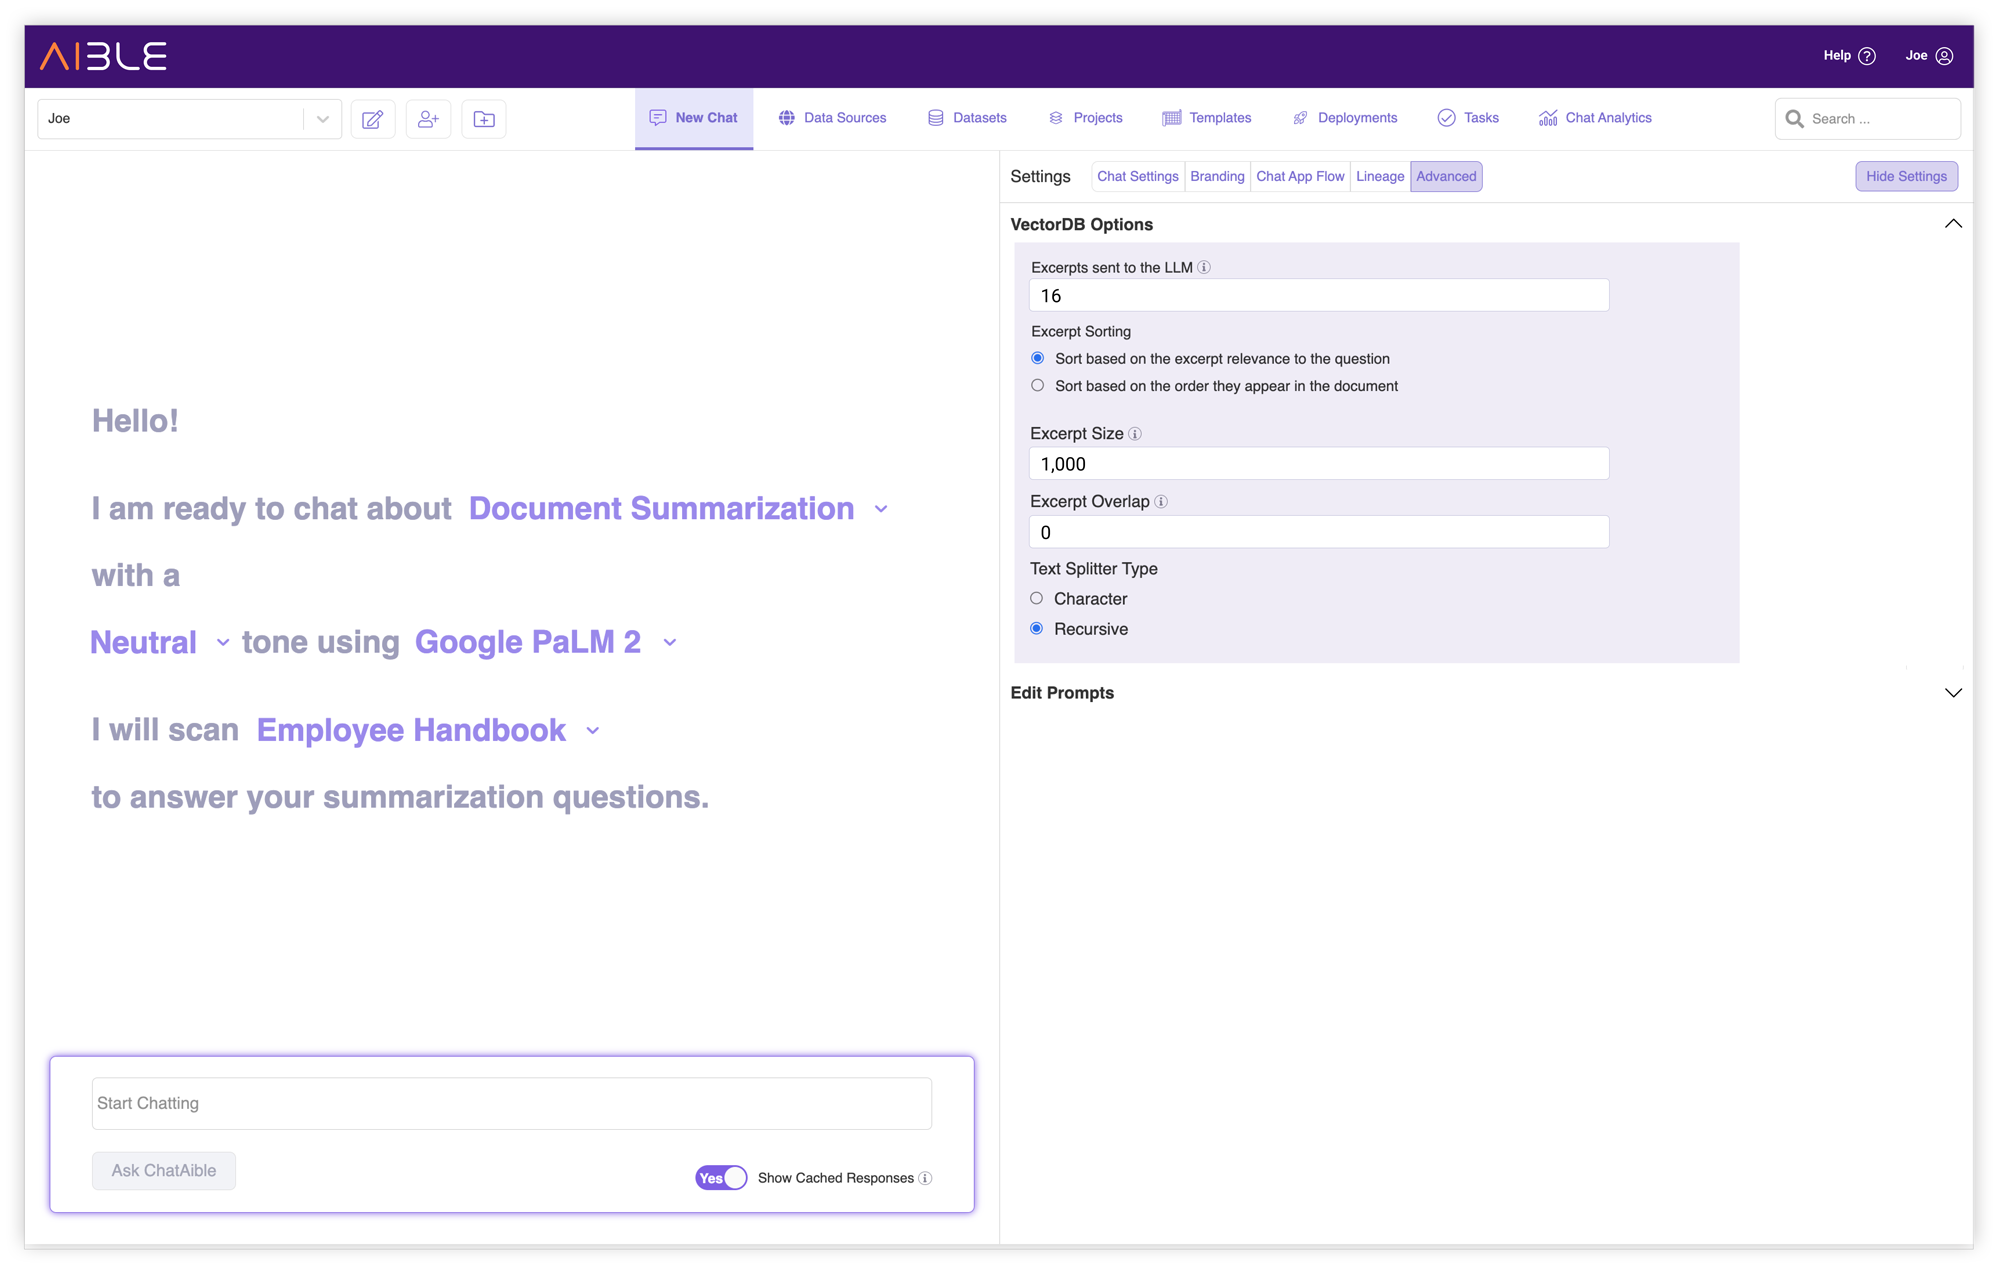Click the new folder plus icon
Viewport: 2000px width, 1275px height.
click(x=484, y=119)
